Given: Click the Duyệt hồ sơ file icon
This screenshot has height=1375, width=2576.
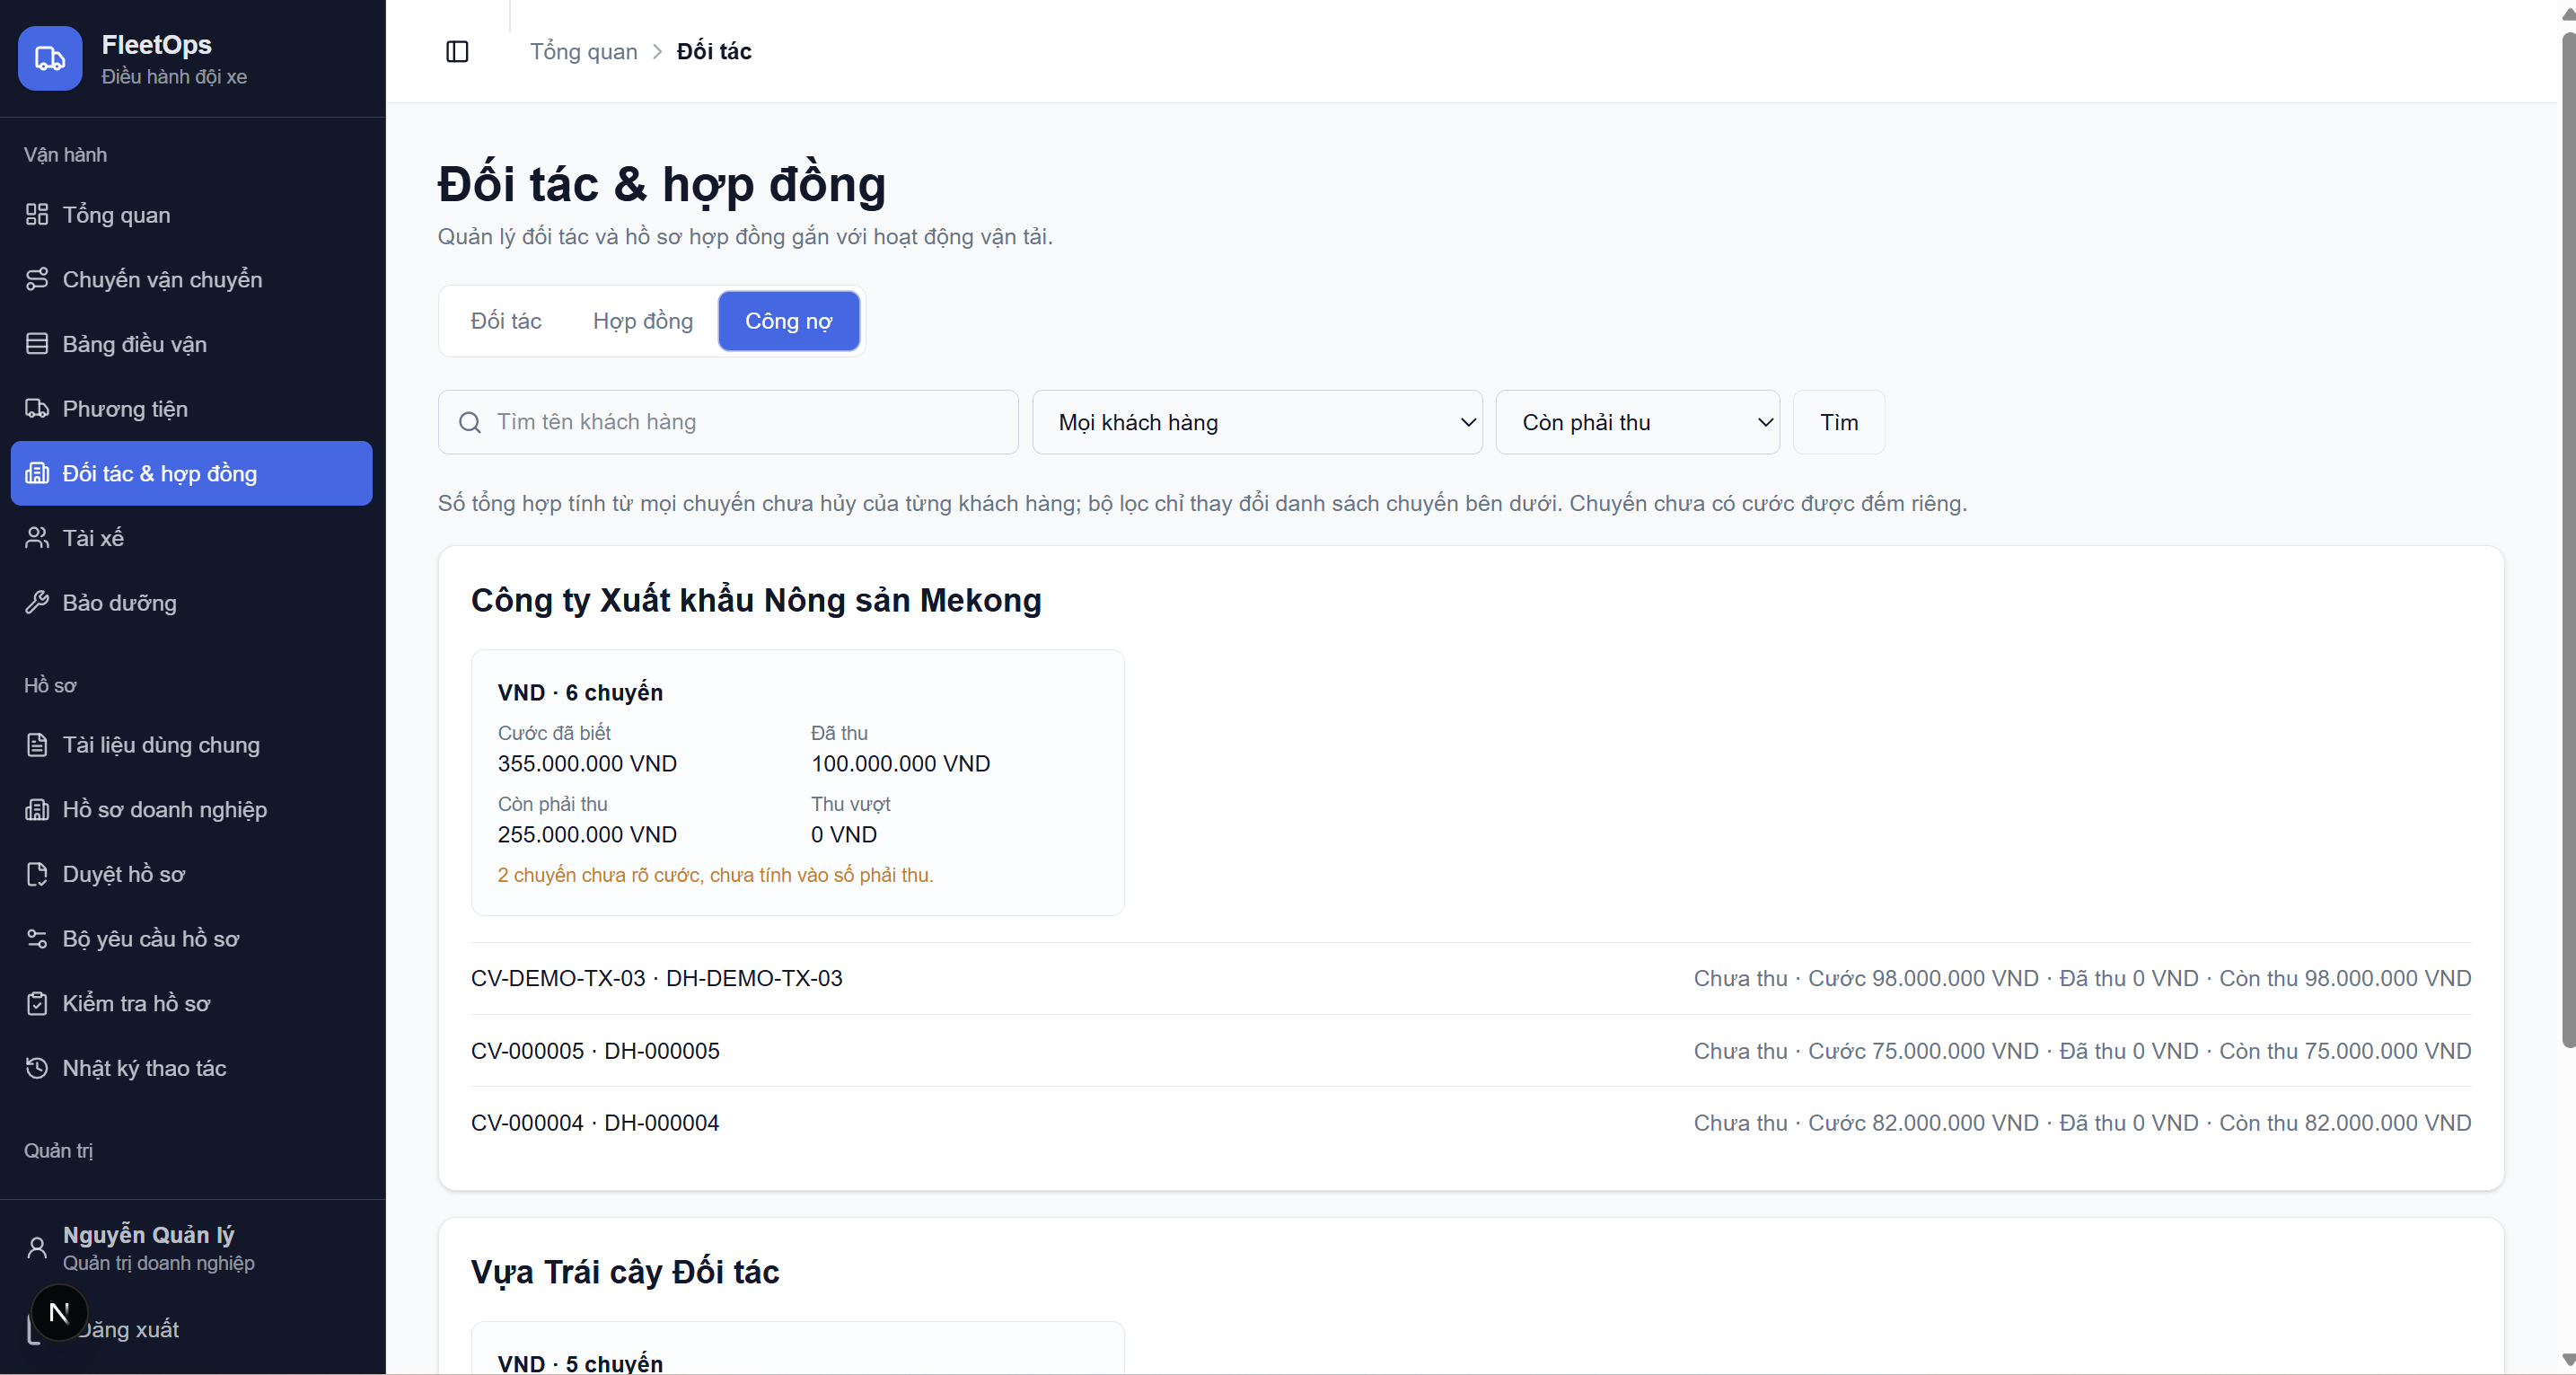Looking at the screenshot, I should point(37,874).
